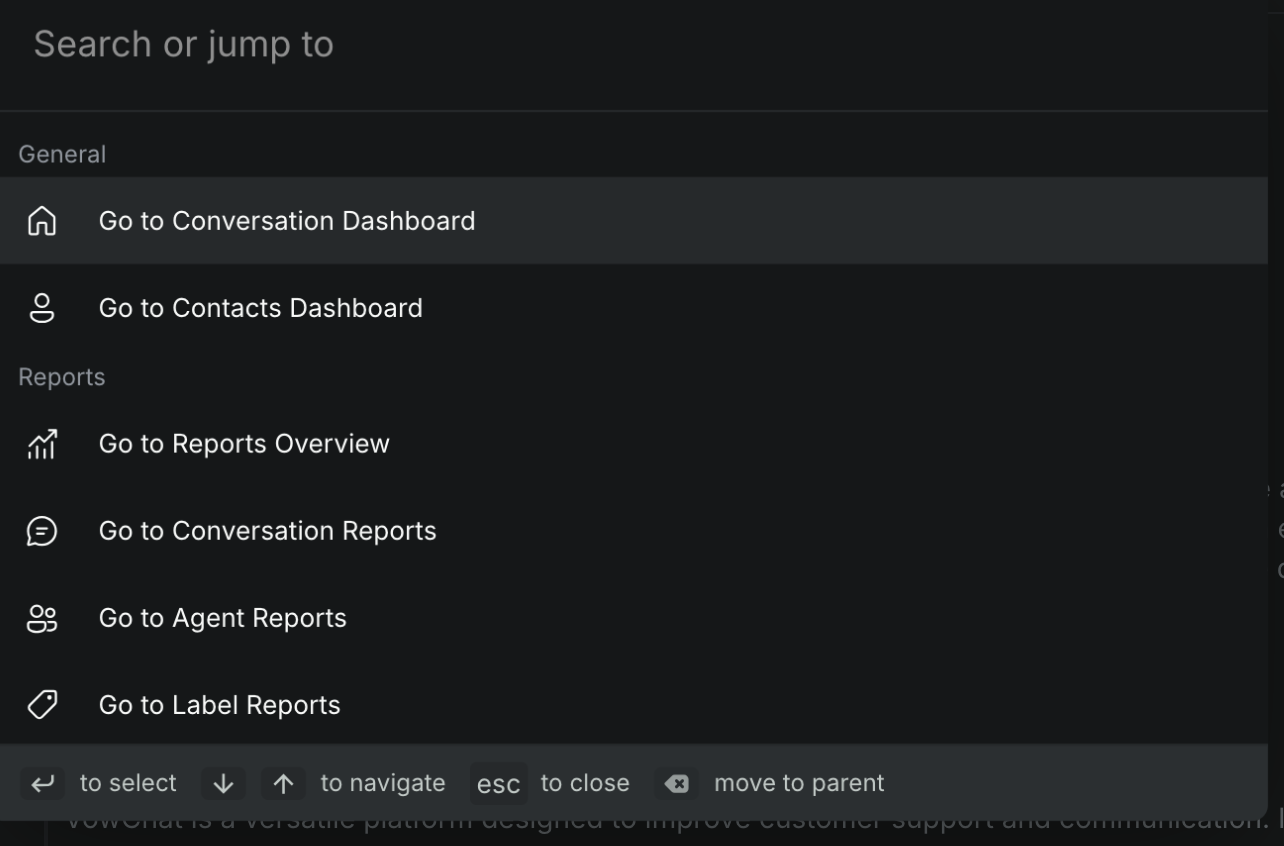Click the enter key icon in footer

pos(42,783)
